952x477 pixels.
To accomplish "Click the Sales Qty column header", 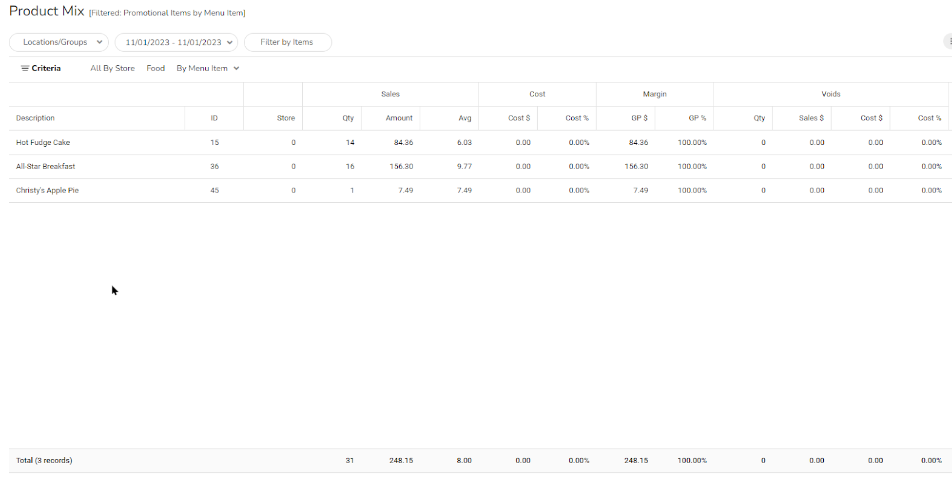I will pos(348,118).
